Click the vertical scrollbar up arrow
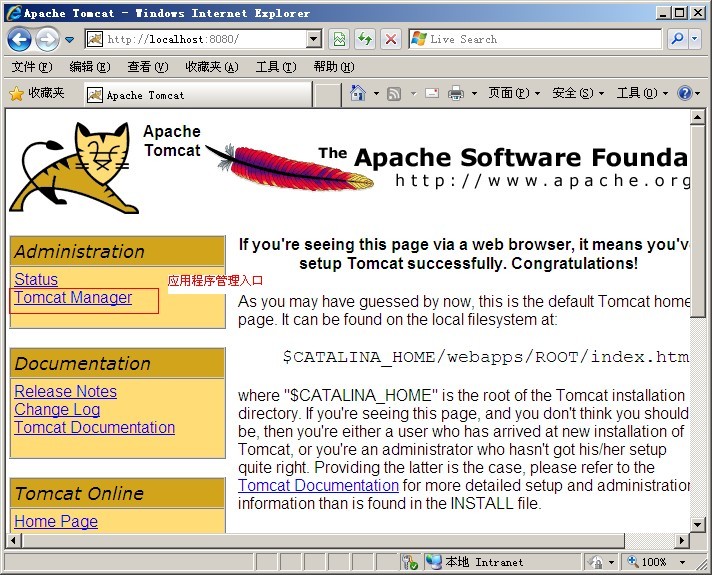712x575 pixels. coord(697,117)
